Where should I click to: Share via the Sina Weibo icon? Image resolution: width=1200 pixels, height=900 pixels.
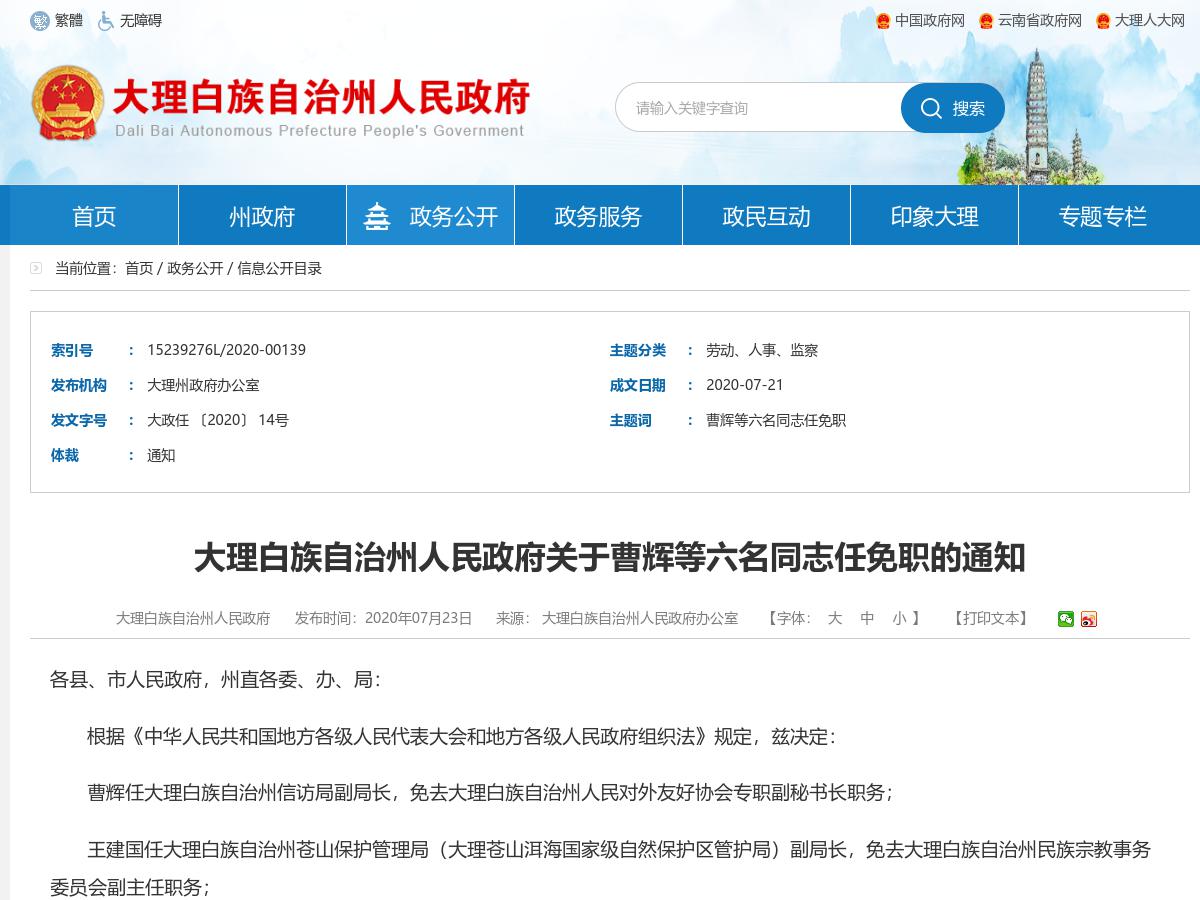[1088, 618]
